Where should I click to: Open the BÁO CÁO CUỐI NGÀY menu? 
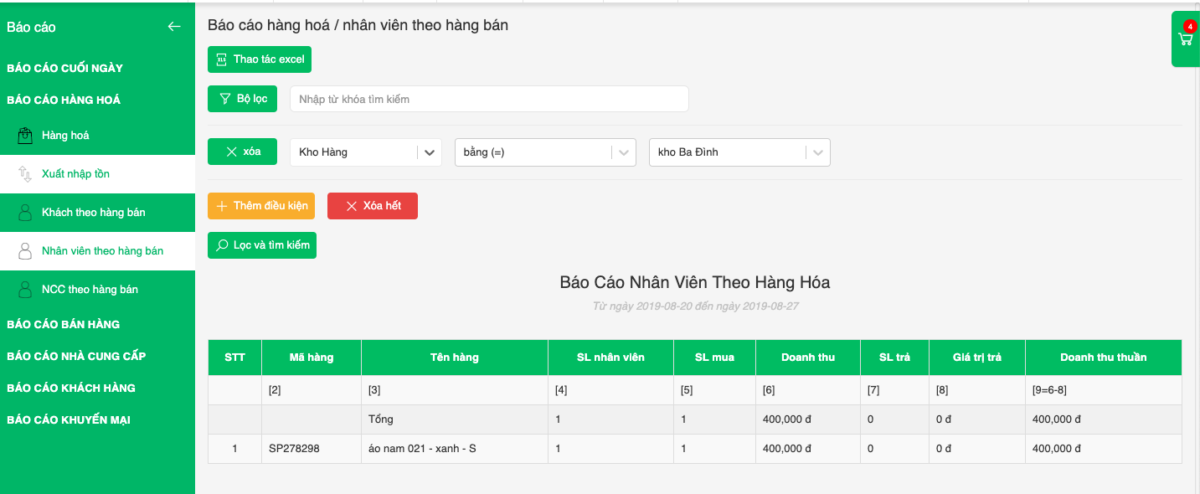[65, 68]
